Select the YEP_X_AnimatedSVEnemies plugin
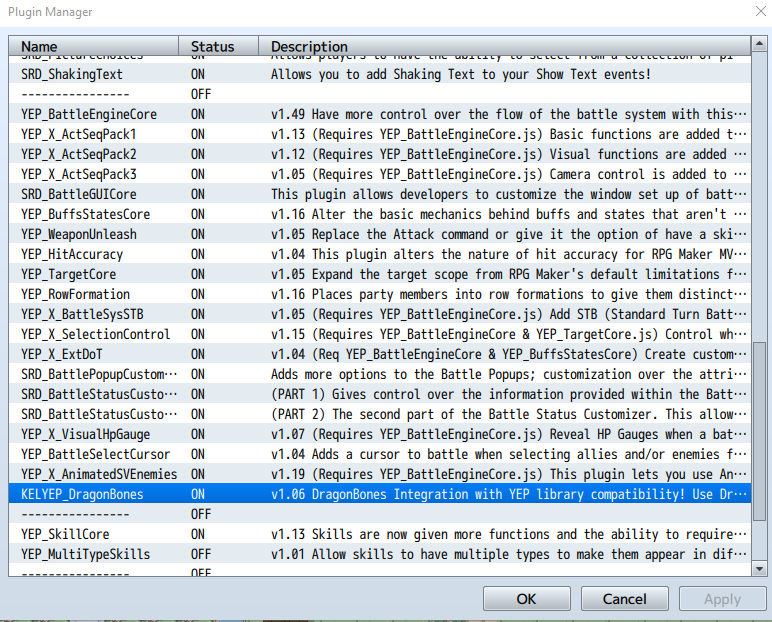 point(380,474)
